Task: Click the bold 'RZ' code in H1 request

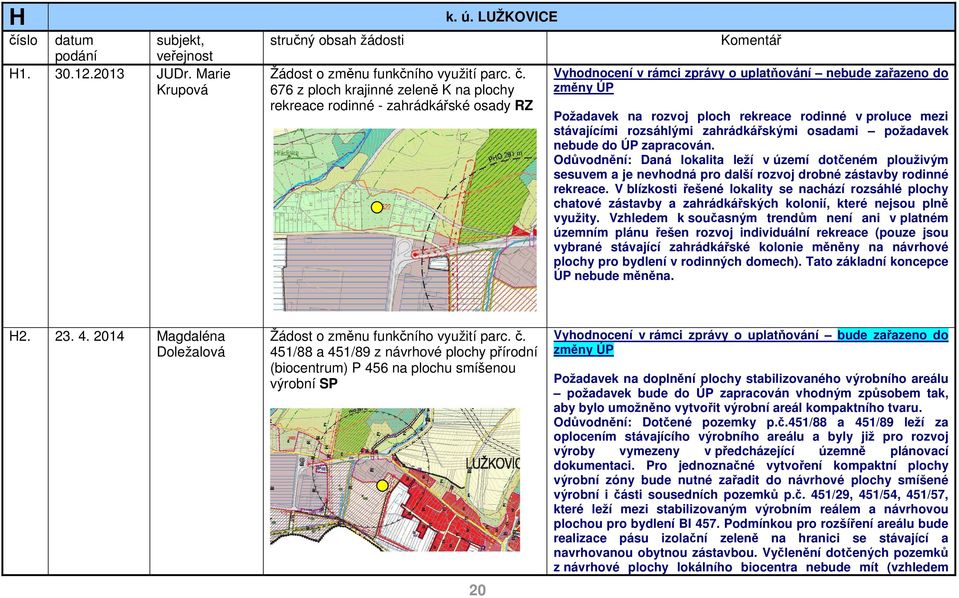Action: (524, 106)
